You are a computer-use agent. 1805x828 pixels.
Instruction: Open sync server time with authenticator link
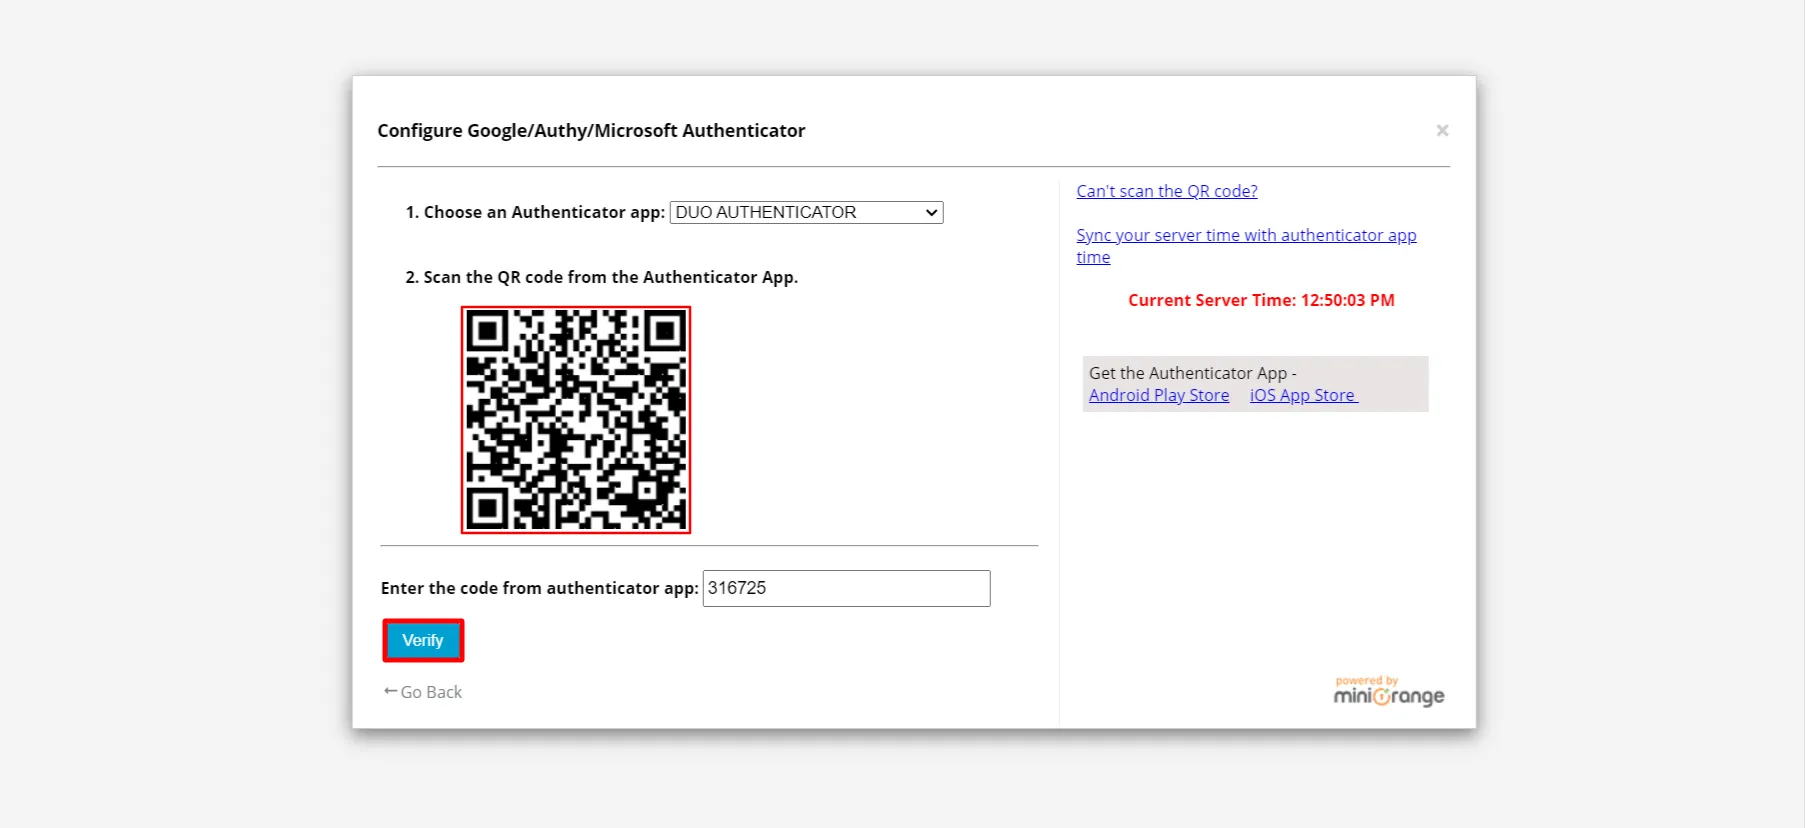[x=1246, y=246]
